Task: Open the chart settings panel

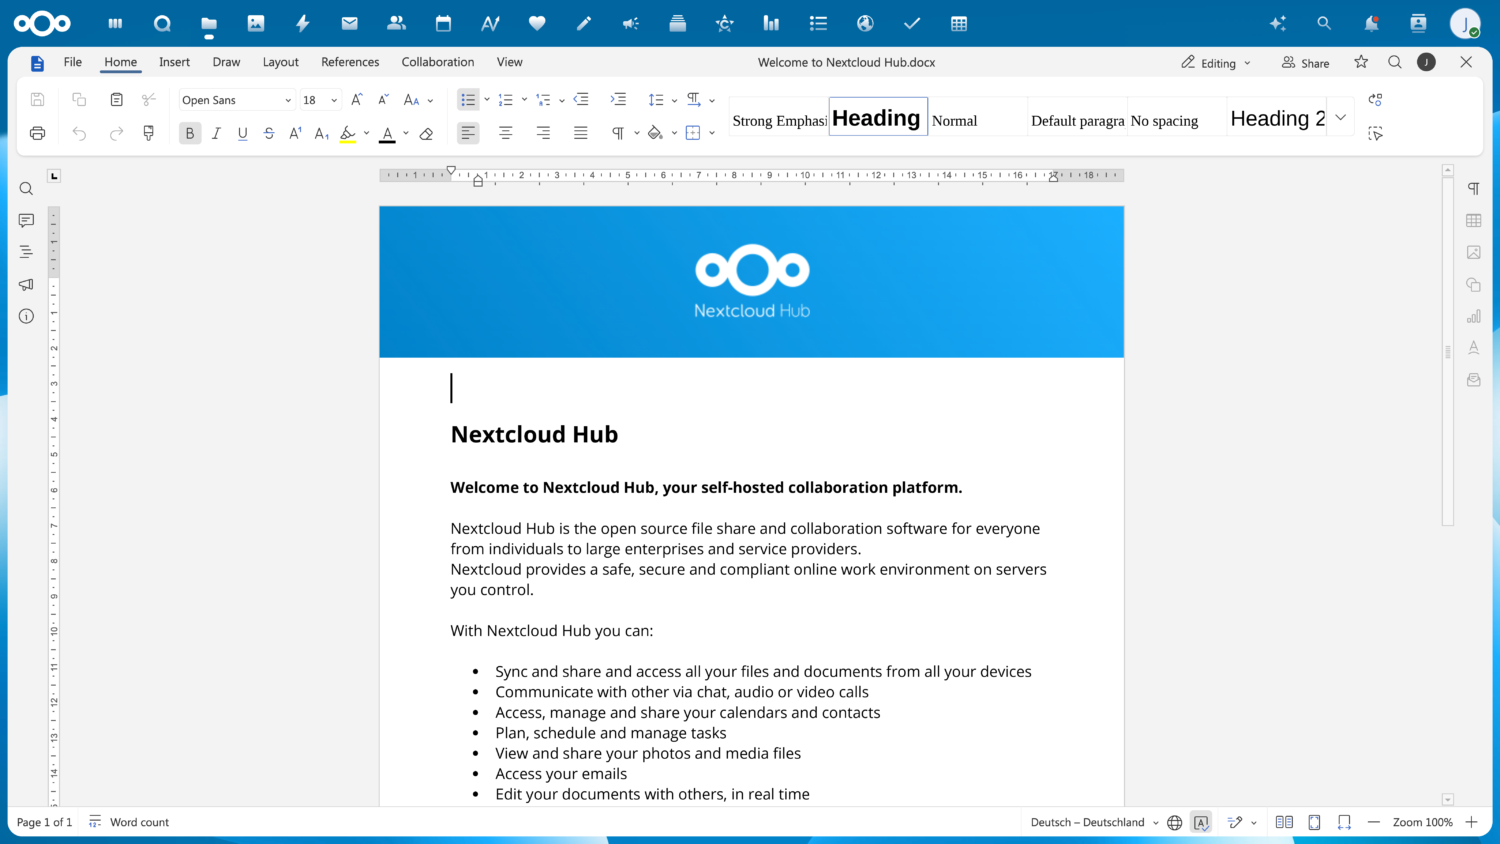Action: [x=1472, y=315]
